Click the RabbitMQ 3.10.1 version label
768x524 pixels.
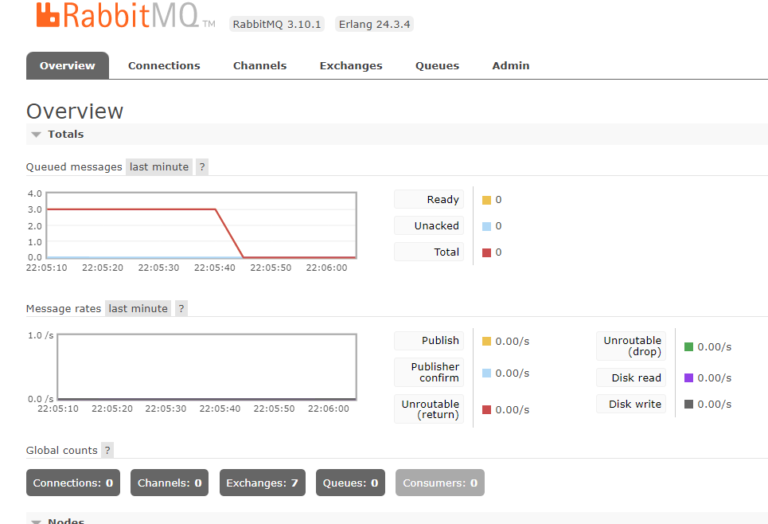point(277,24)
